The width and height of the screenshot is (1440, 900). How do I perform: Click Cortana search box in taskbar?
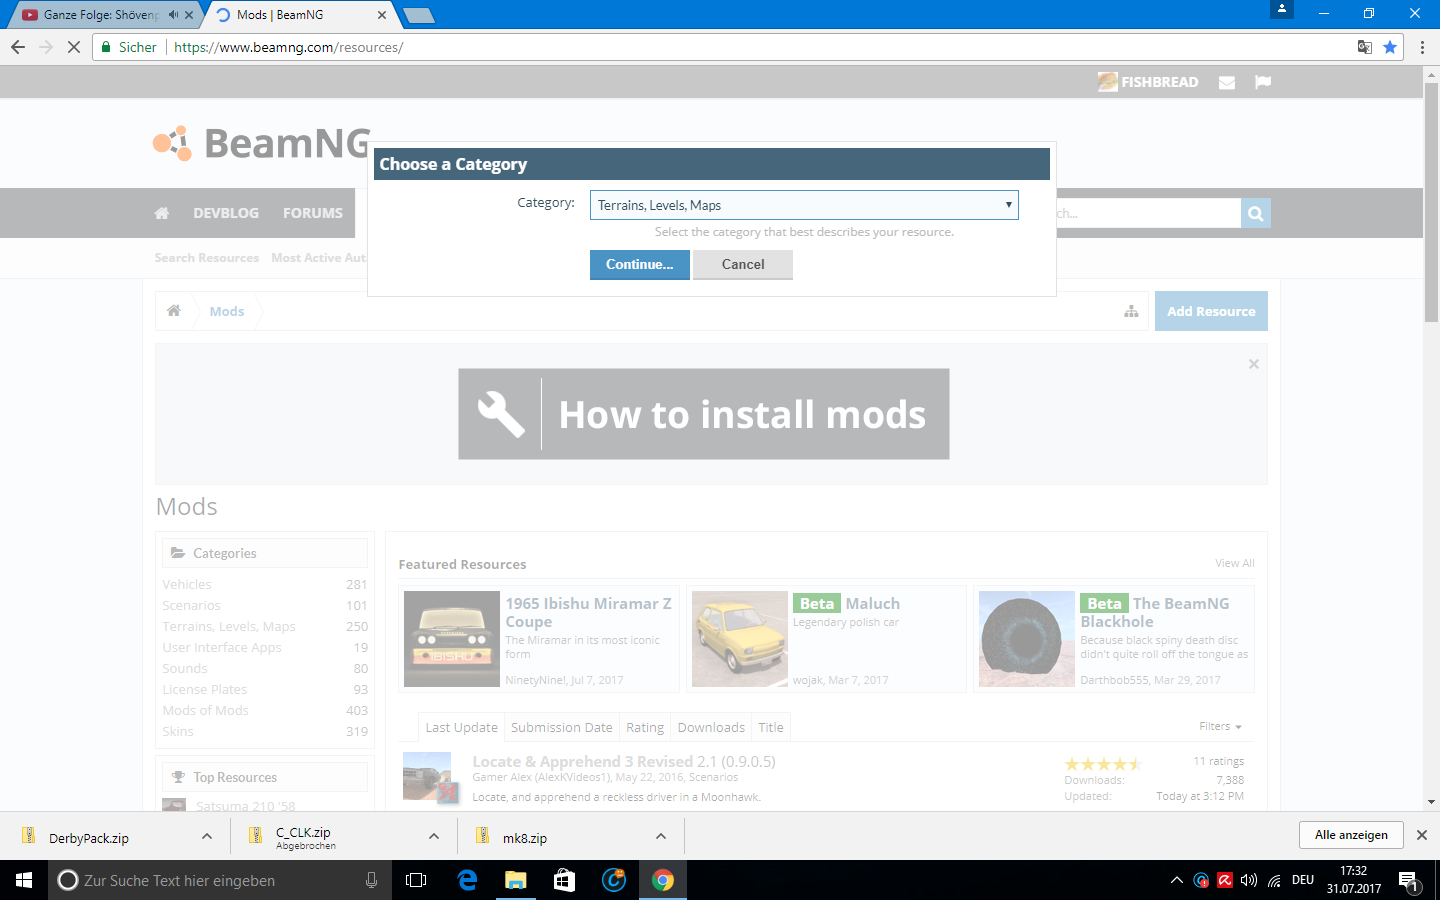pos(220,880)
